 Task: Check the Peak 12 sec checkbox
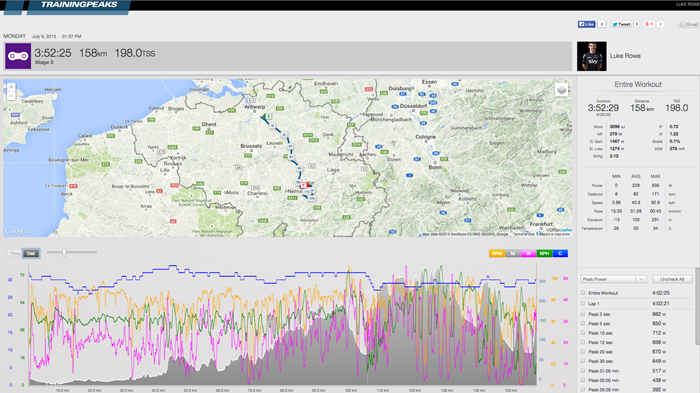[583, 342]
